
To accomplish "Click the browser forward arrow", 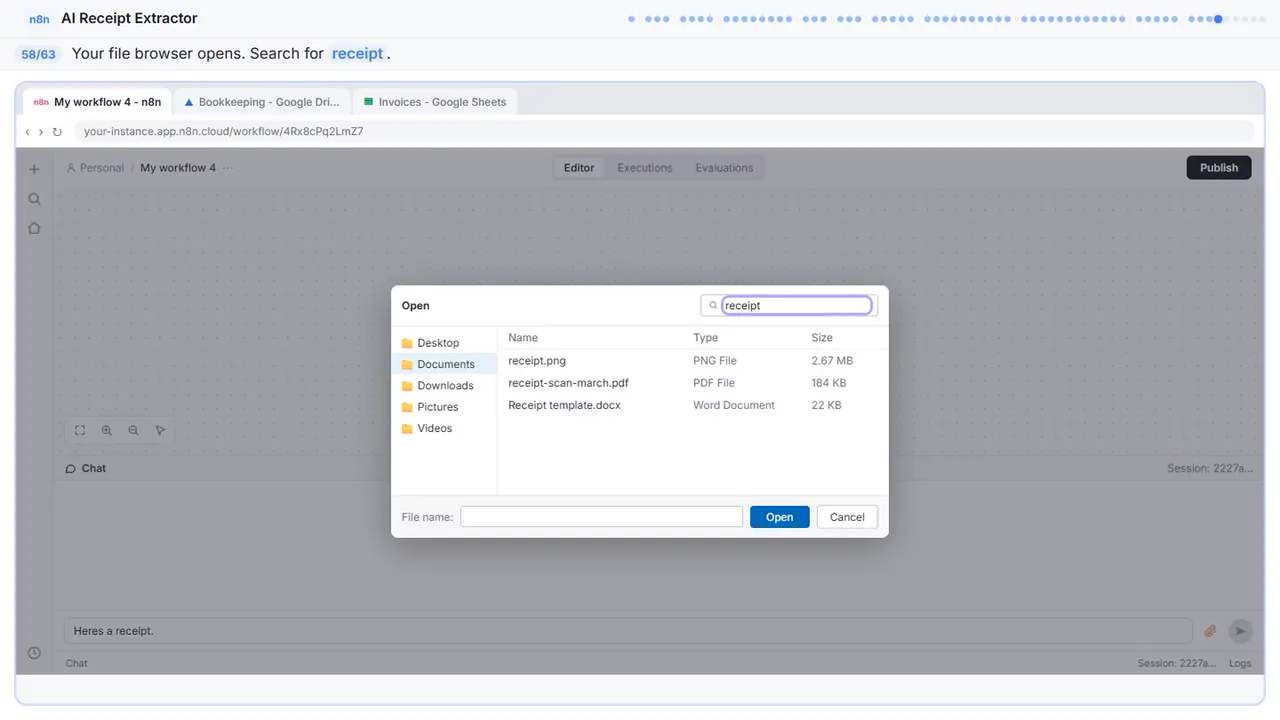I will click(x=41, y=131).
